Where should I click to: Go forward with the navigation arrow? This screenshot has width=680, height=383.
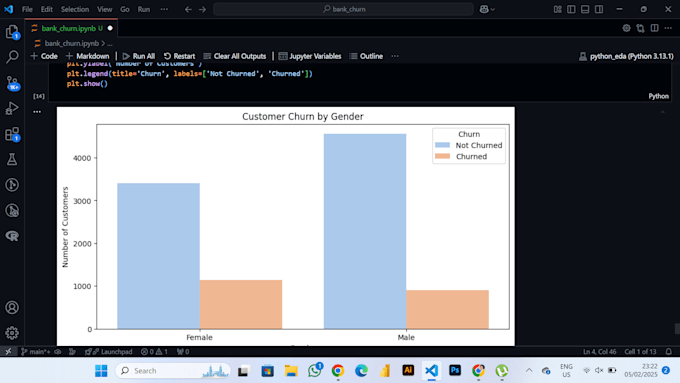point(203,9)
